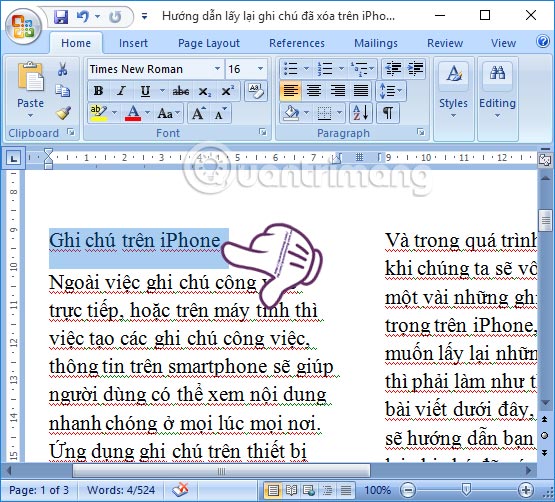Switch to the Review tab
The height and width of the screenshot is (502, 555).
pos(445,43)
